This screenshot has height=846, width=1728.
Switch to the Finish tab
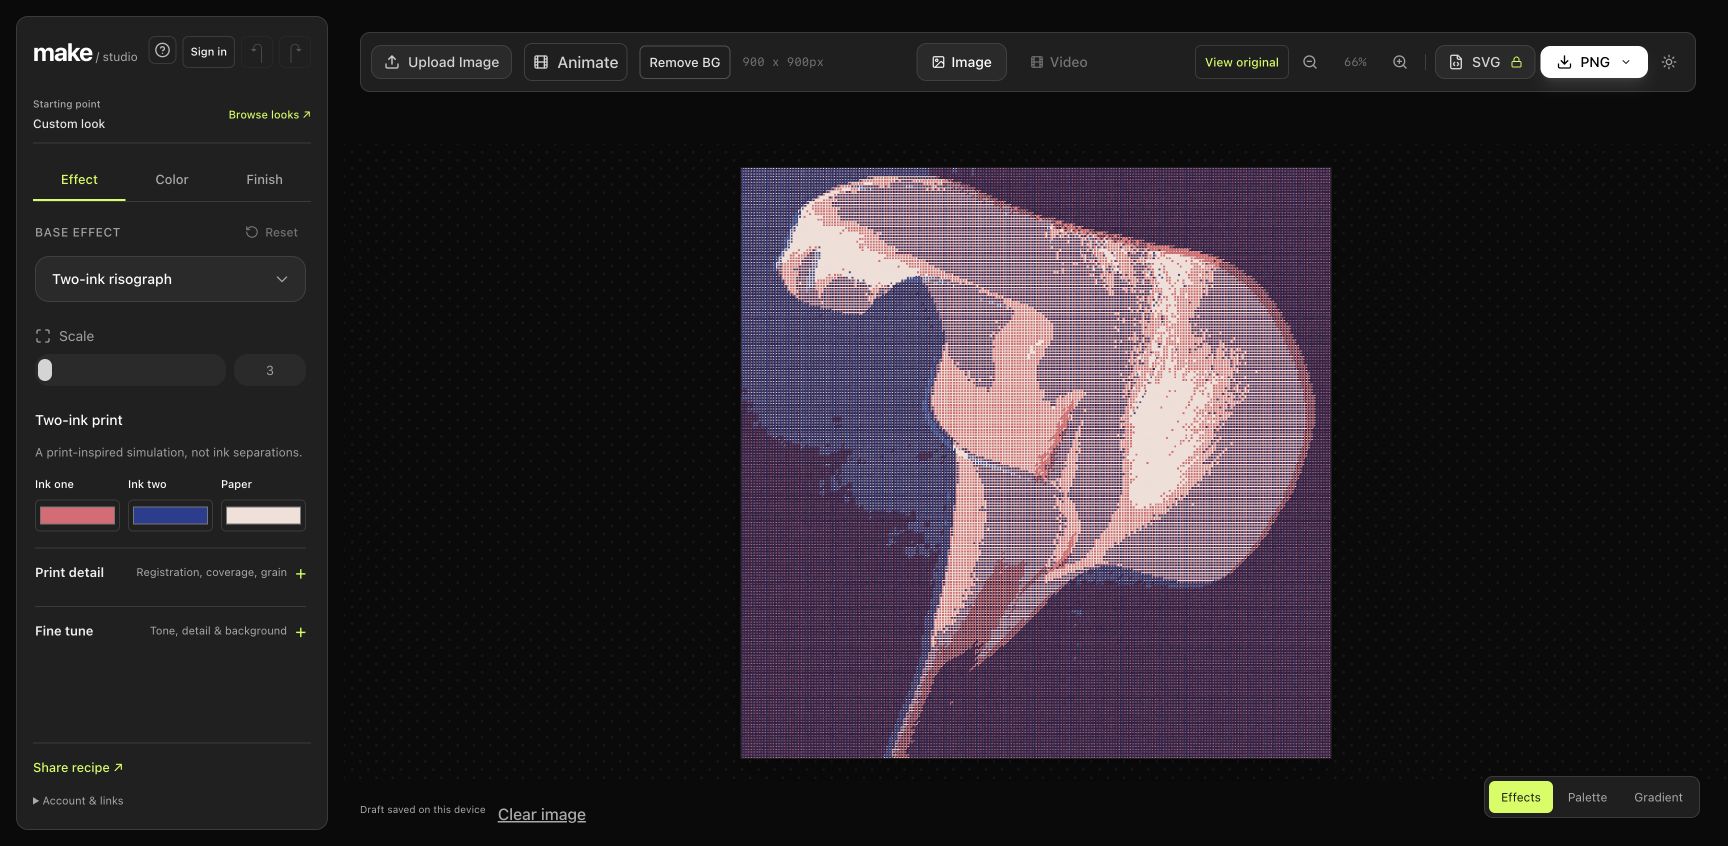pyautogui.click(x=264, y=180)
